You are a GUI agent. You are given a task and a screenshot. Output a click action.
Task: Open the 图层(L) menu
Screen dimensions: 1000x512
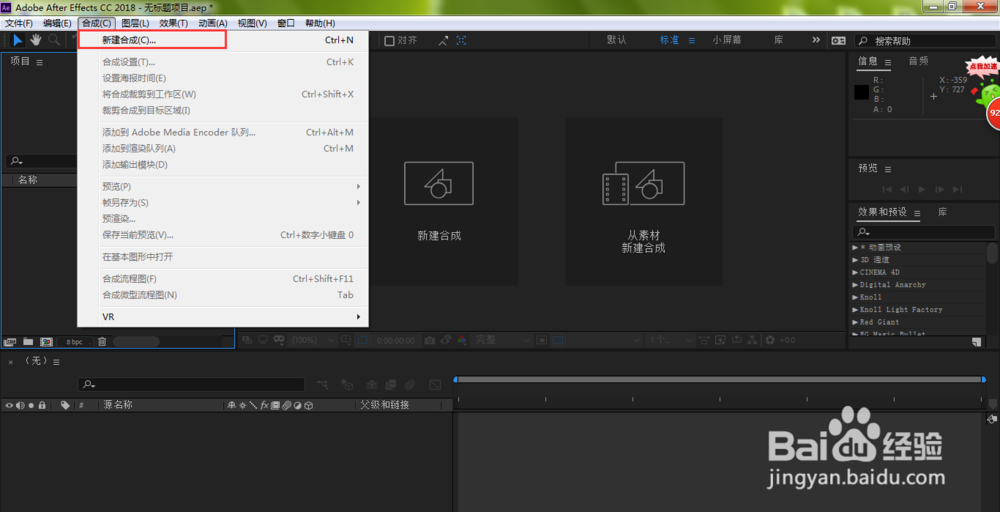(x=135, y=23)
